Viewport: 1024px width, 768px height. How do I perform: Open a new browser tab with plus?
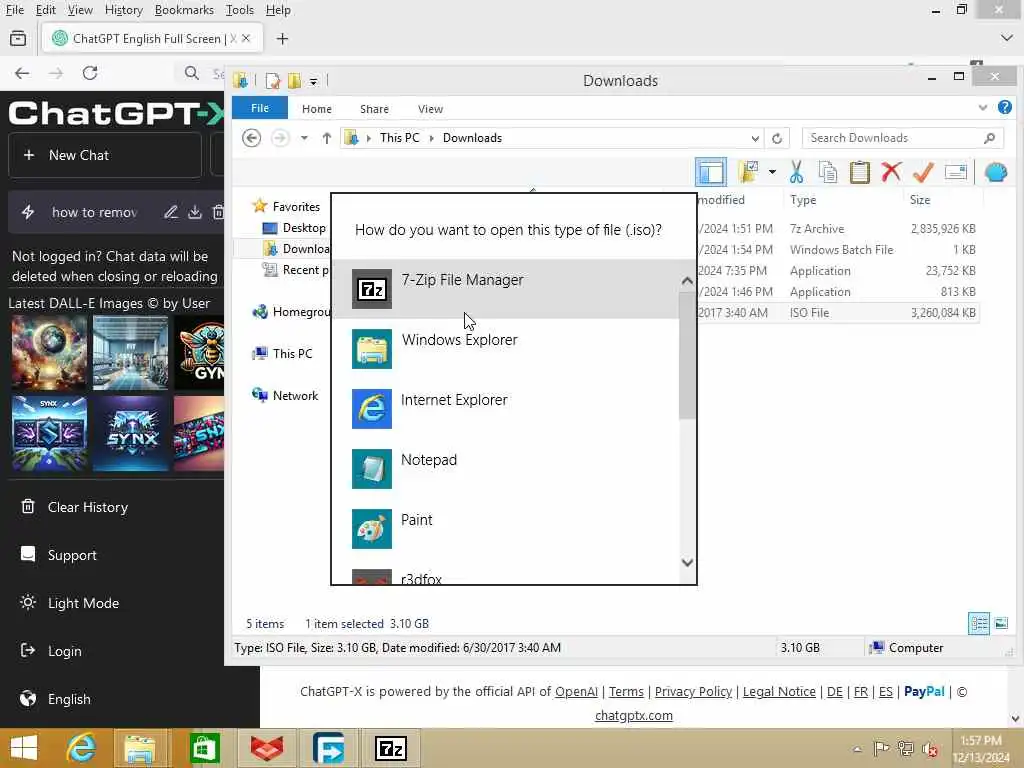coord(282,39)
